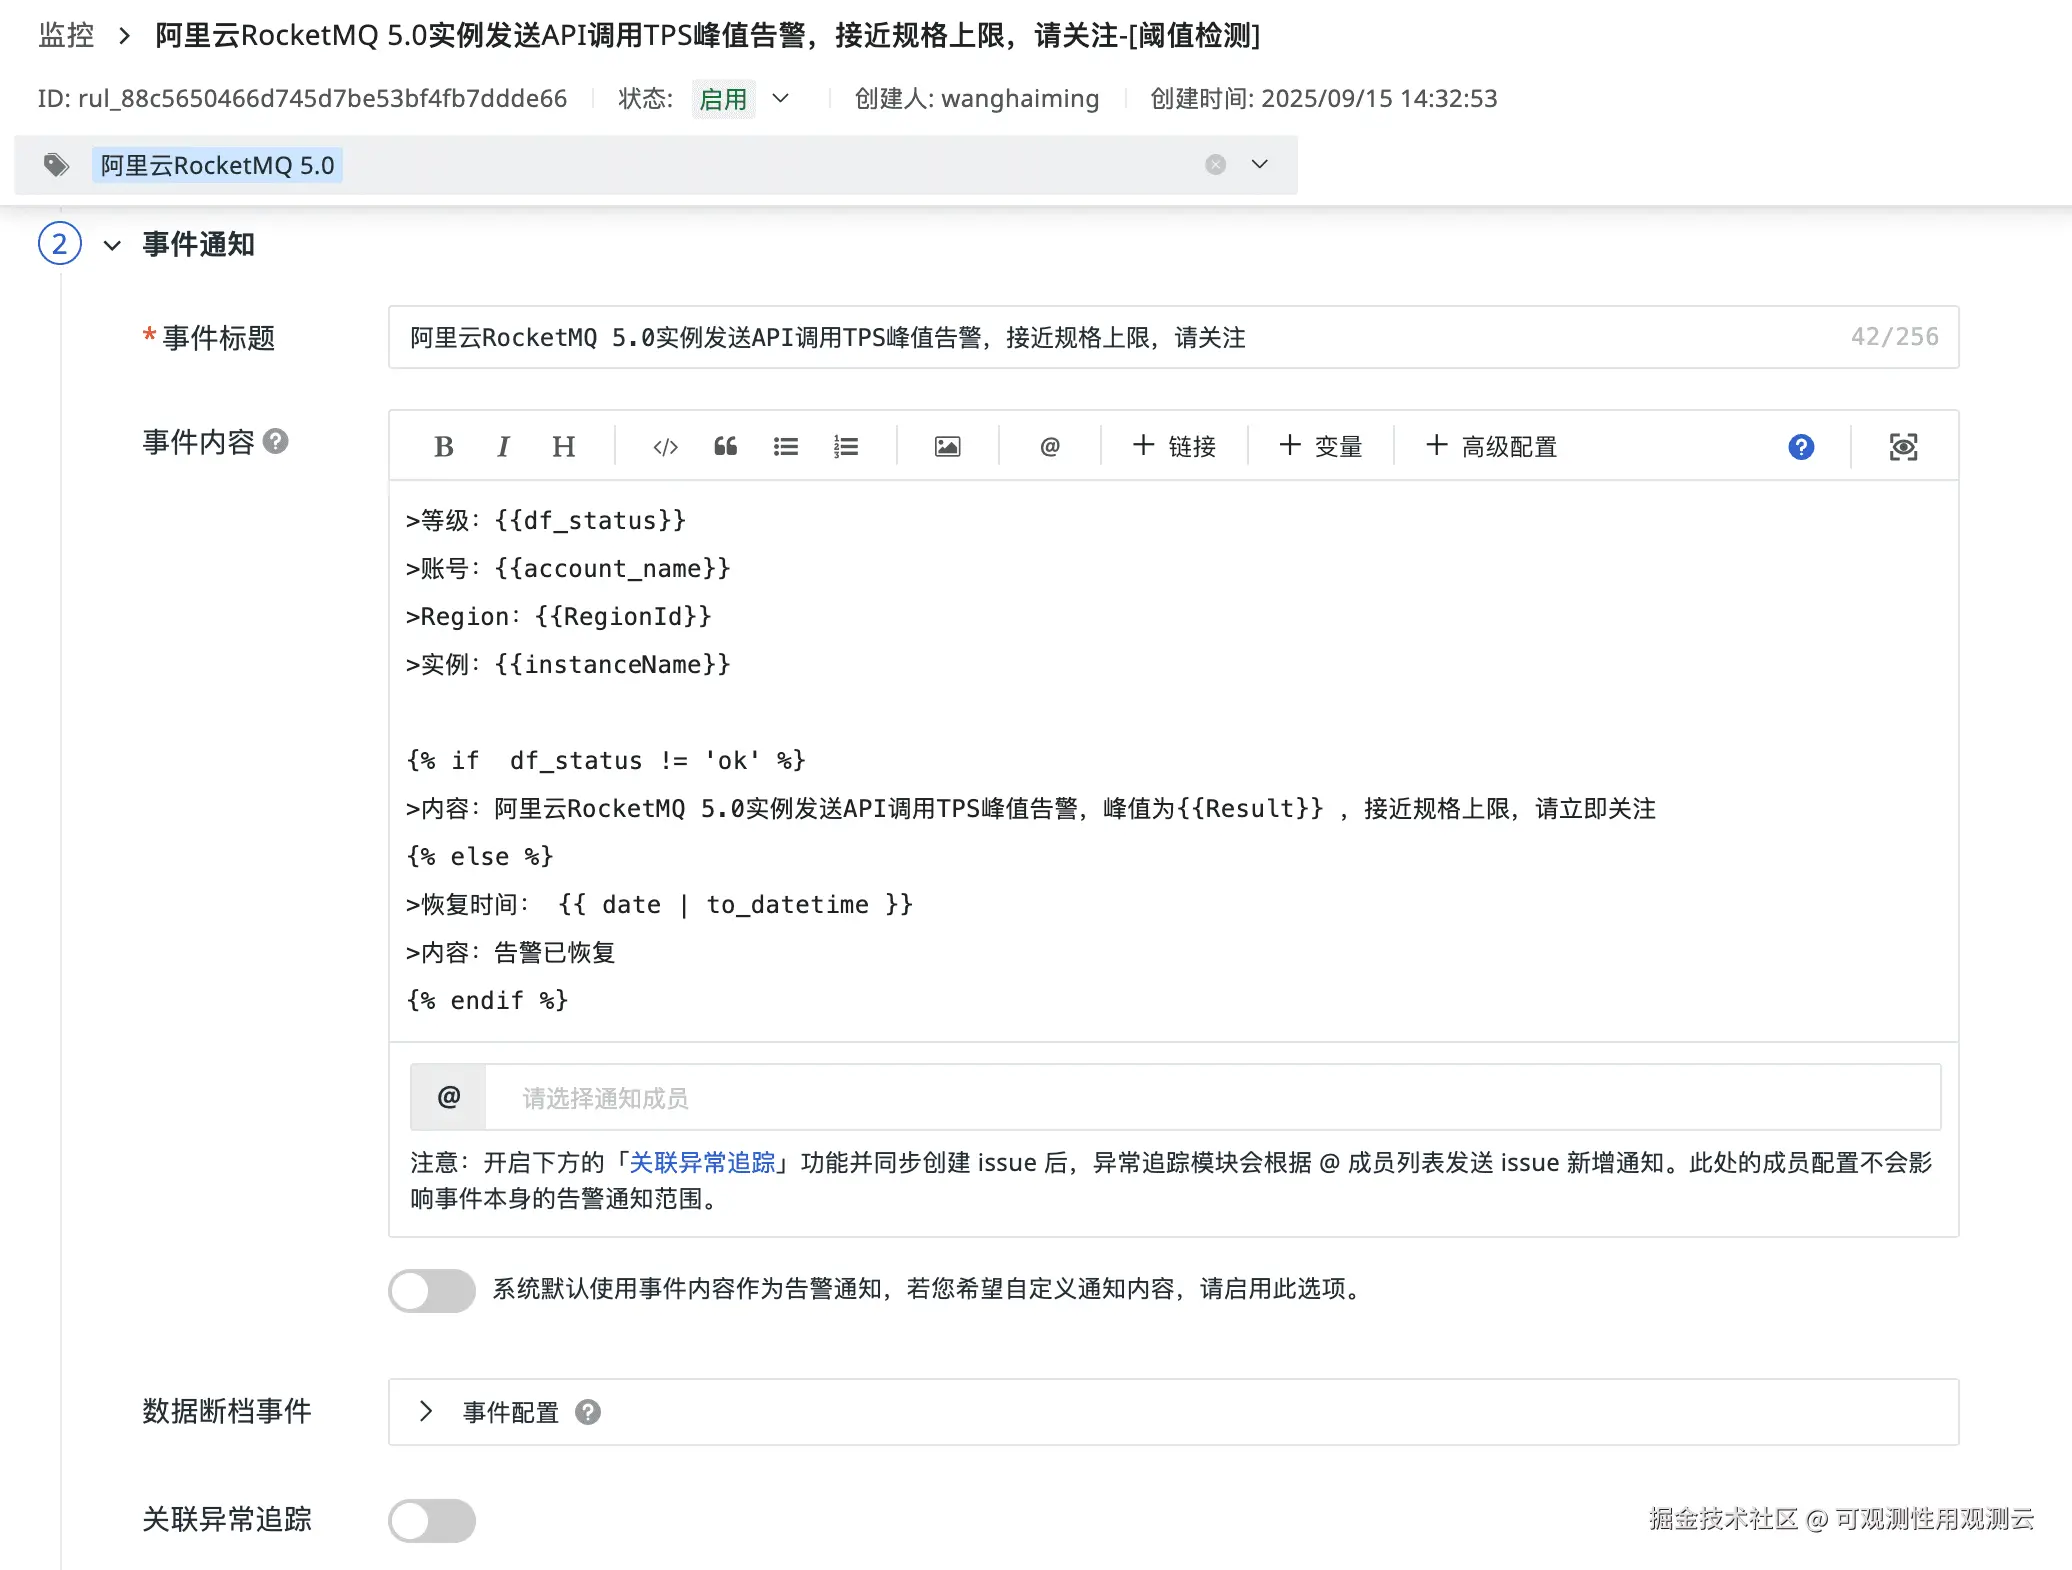Screen dimensions: 2072x1570
Task: Toggle 关联异常追踪 switch on
Action: click(x=432, y=1520)
